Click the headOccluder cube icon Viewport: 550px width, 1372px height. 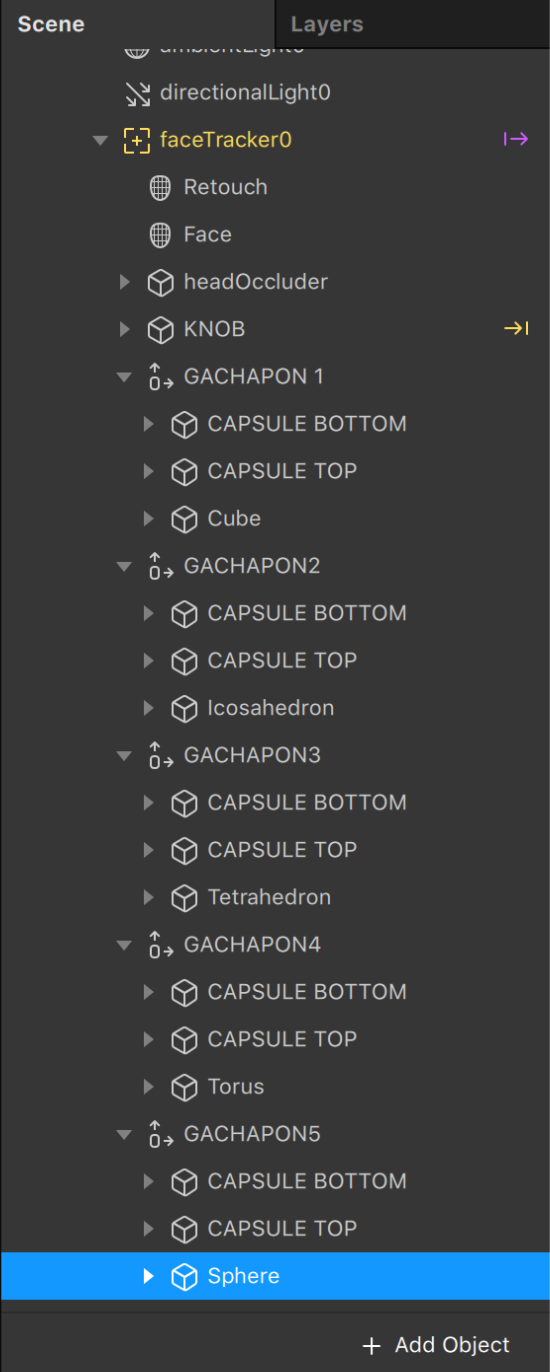tap(160, 283)
